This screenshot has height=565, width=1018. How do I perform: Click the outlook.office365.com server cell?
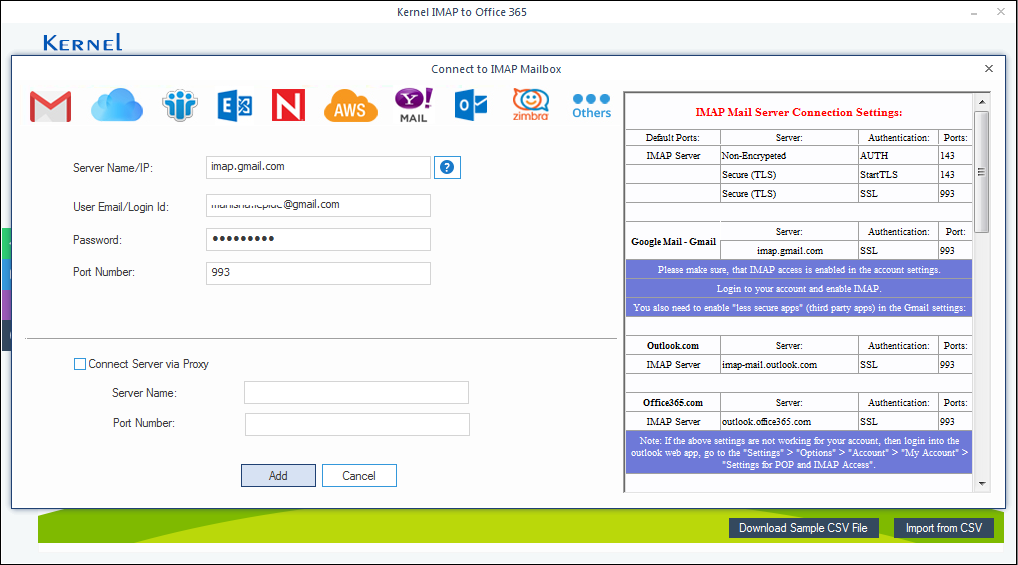(x=789, y=421)
